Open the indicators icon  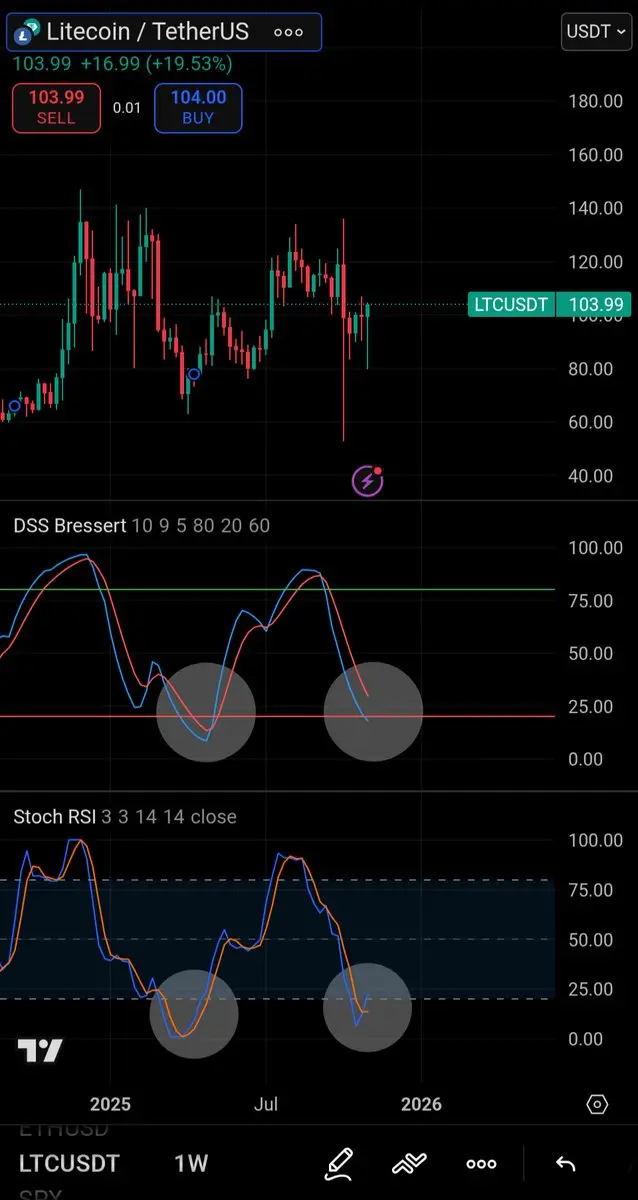(x=410, y=1164)
